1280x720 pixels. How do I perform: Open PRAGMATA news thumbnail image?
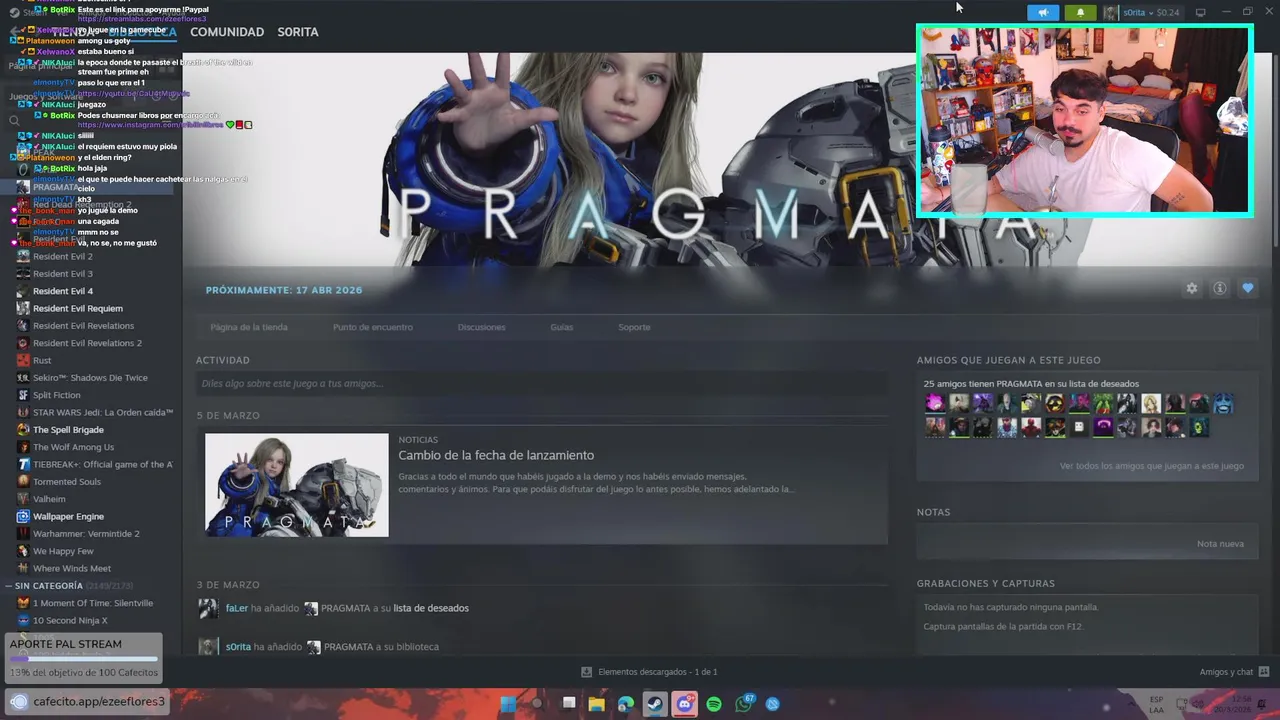click(x=297, y=485)
